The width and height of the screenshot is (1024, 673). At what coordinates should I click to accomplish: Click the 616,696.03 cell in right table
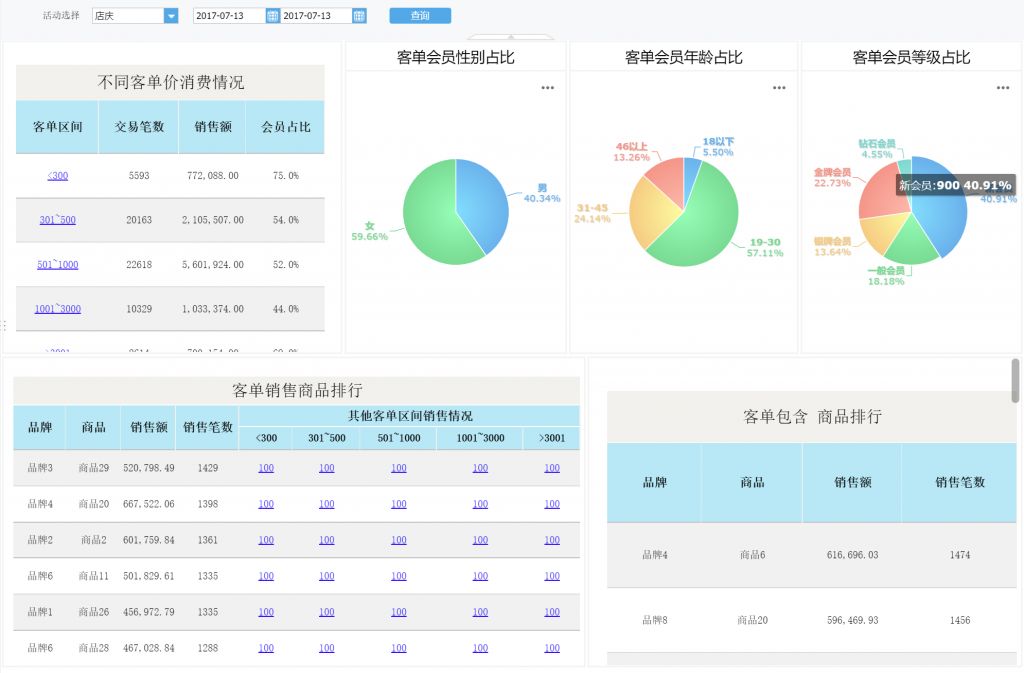coord(852,555)
